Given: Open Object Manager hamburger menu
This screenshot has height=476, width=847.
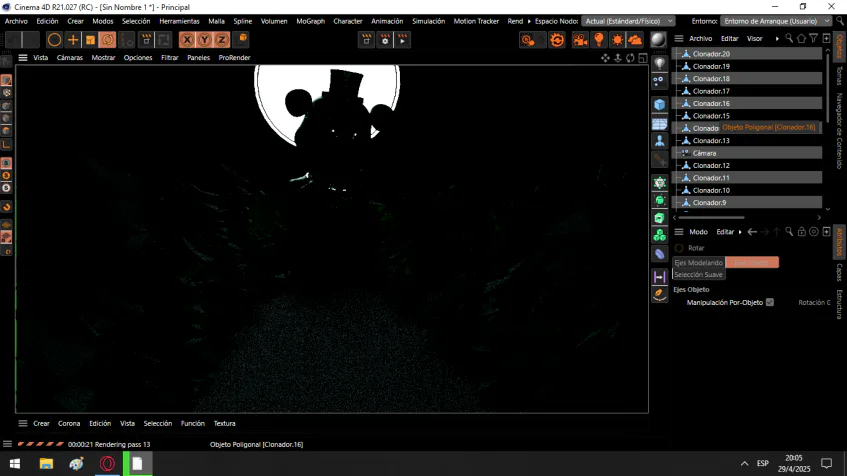Looking at the screenshot, I should [679, 38].
